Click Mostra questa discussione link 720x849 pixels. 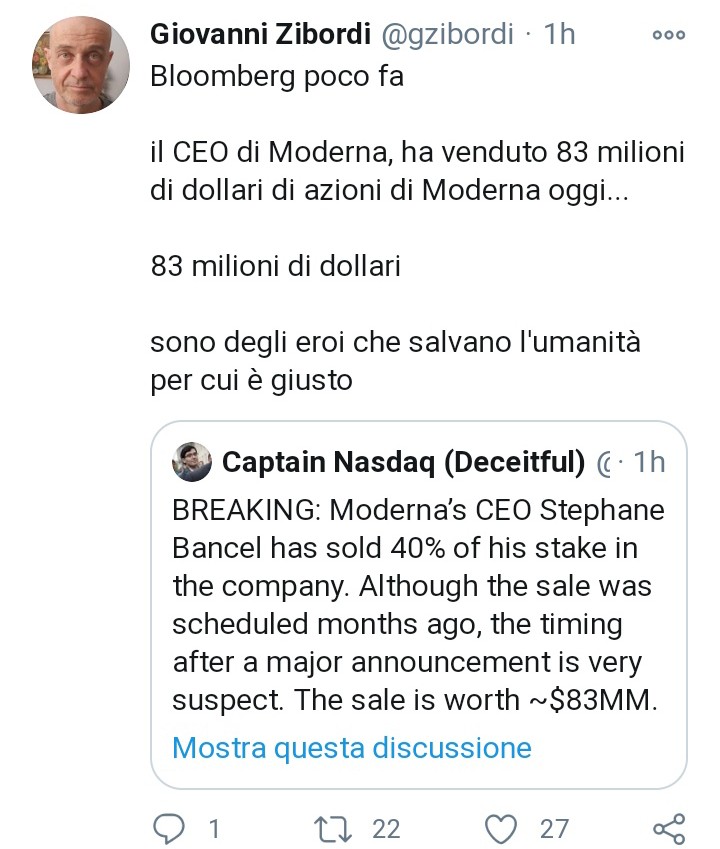coord(351,747)
